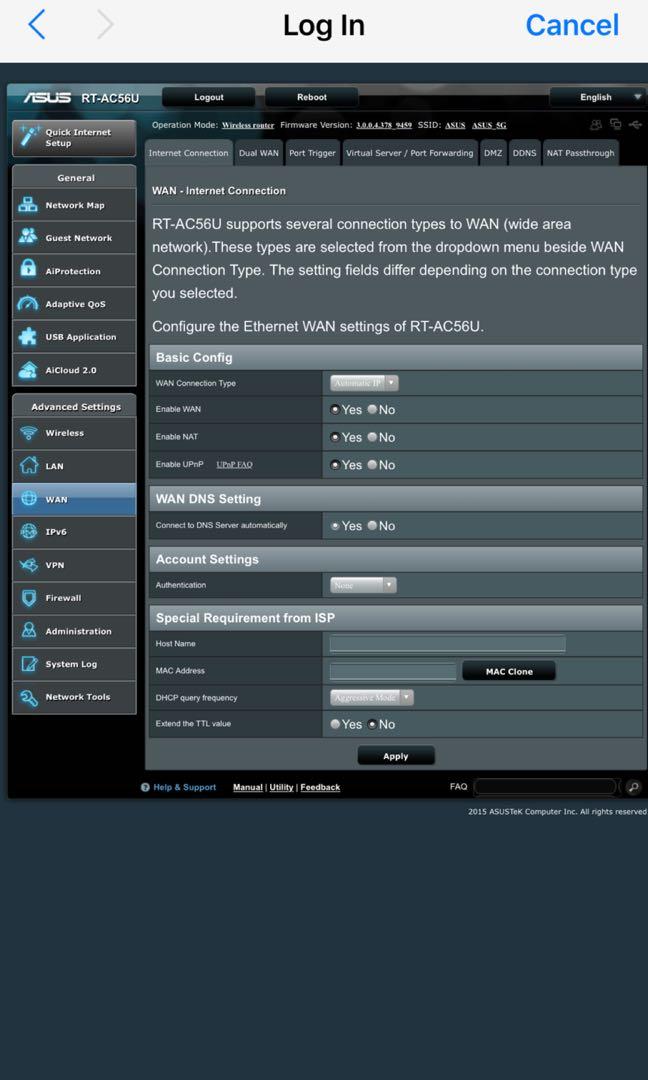This screenshot has height=1080, width=648.
Task: Open the Authentication dropdown
Action: pyautogui.click(x=363, y=585)
